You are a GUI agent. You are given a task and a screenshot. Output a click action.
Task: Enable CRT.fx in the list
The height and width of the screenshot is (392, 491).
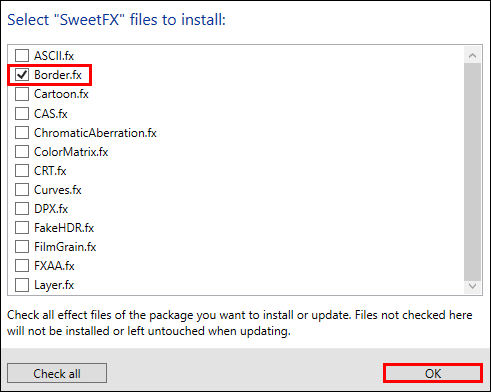pos(22,171)
